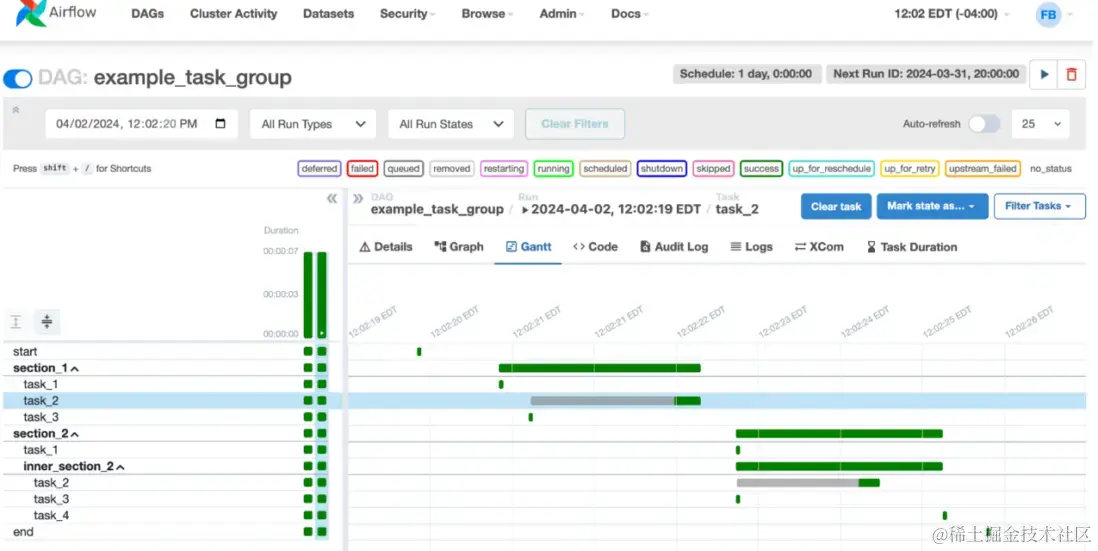1098x551 pixels.
Task: Click the Clear Filters button
Action: (x=575, y=124)
